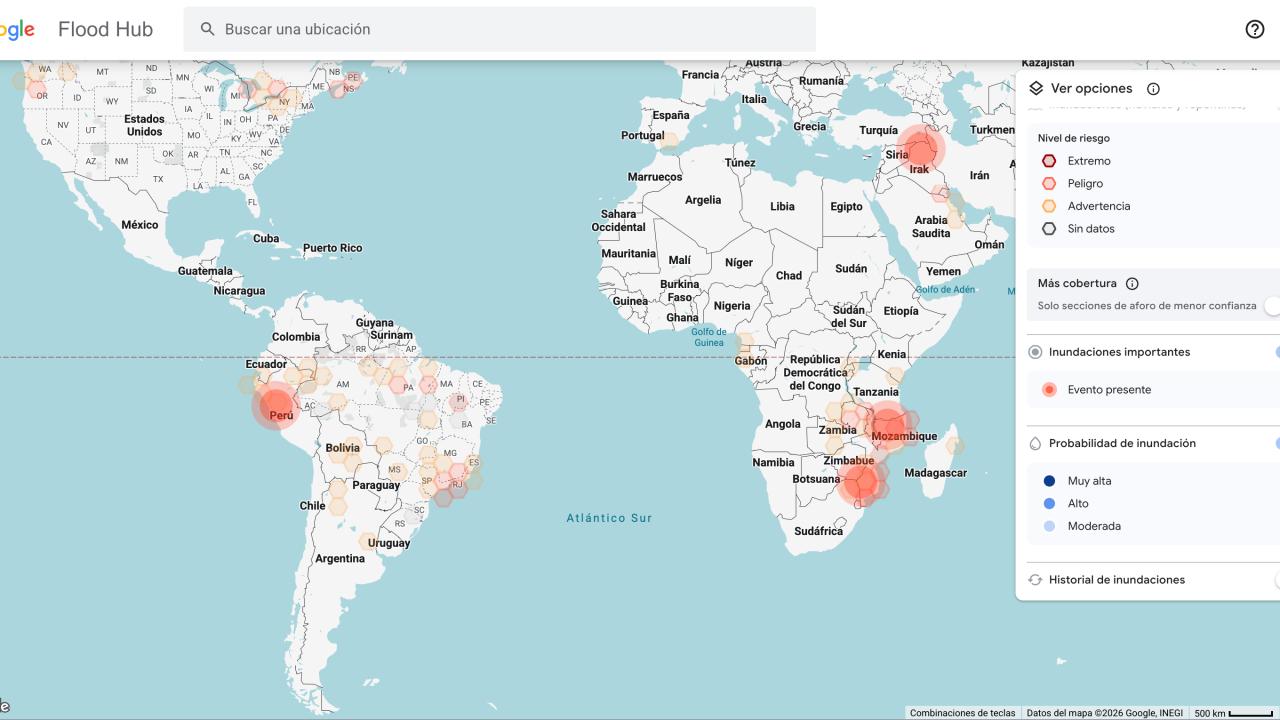Click the layers icon beside Ver opciones
Viewport: 1280px width, 720px height.
1036,88
